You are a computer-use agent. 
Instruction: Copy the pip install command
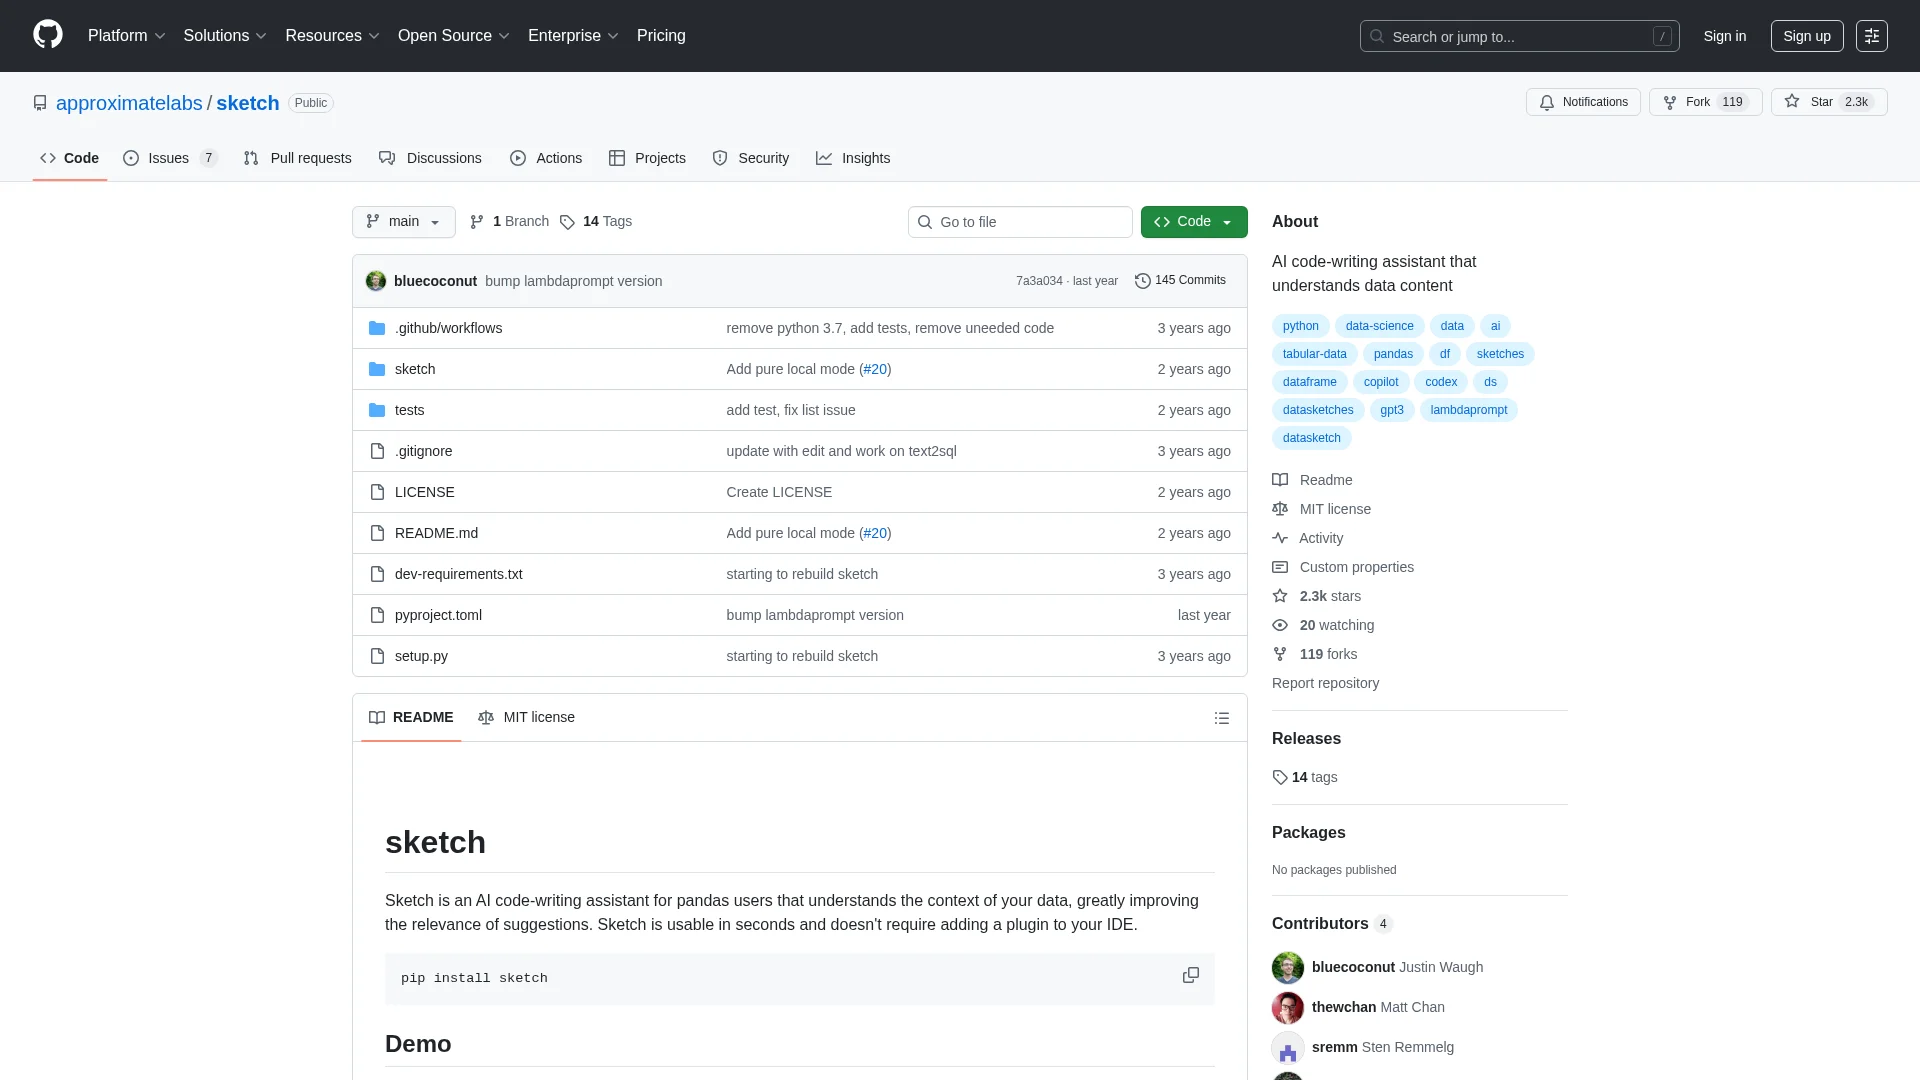[x=1190, y=975]
